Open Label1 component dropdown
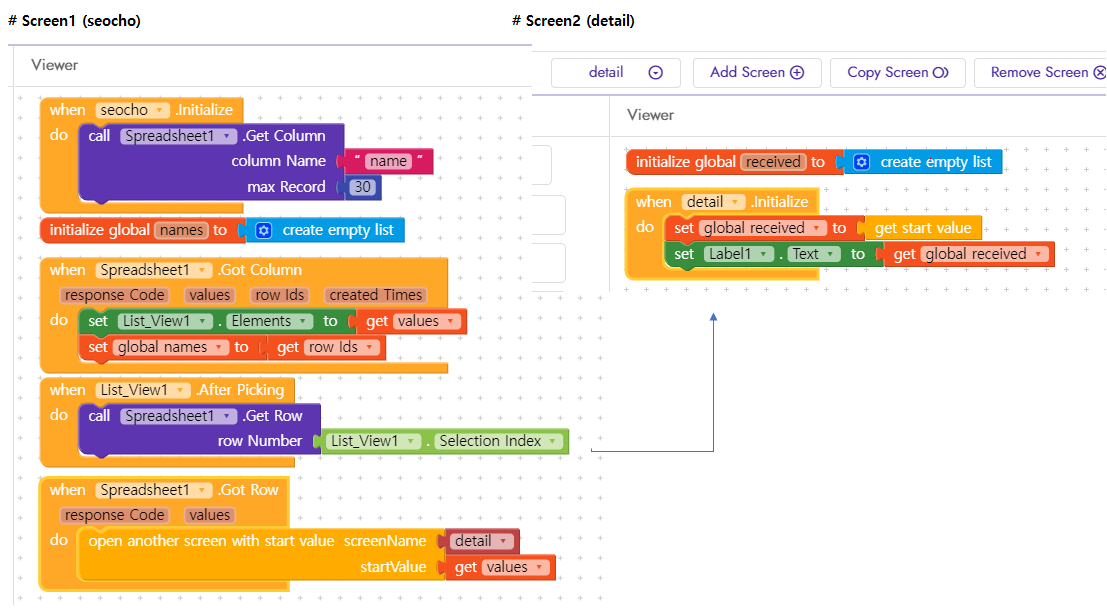The image size is (1107, 609). [739, 255]
